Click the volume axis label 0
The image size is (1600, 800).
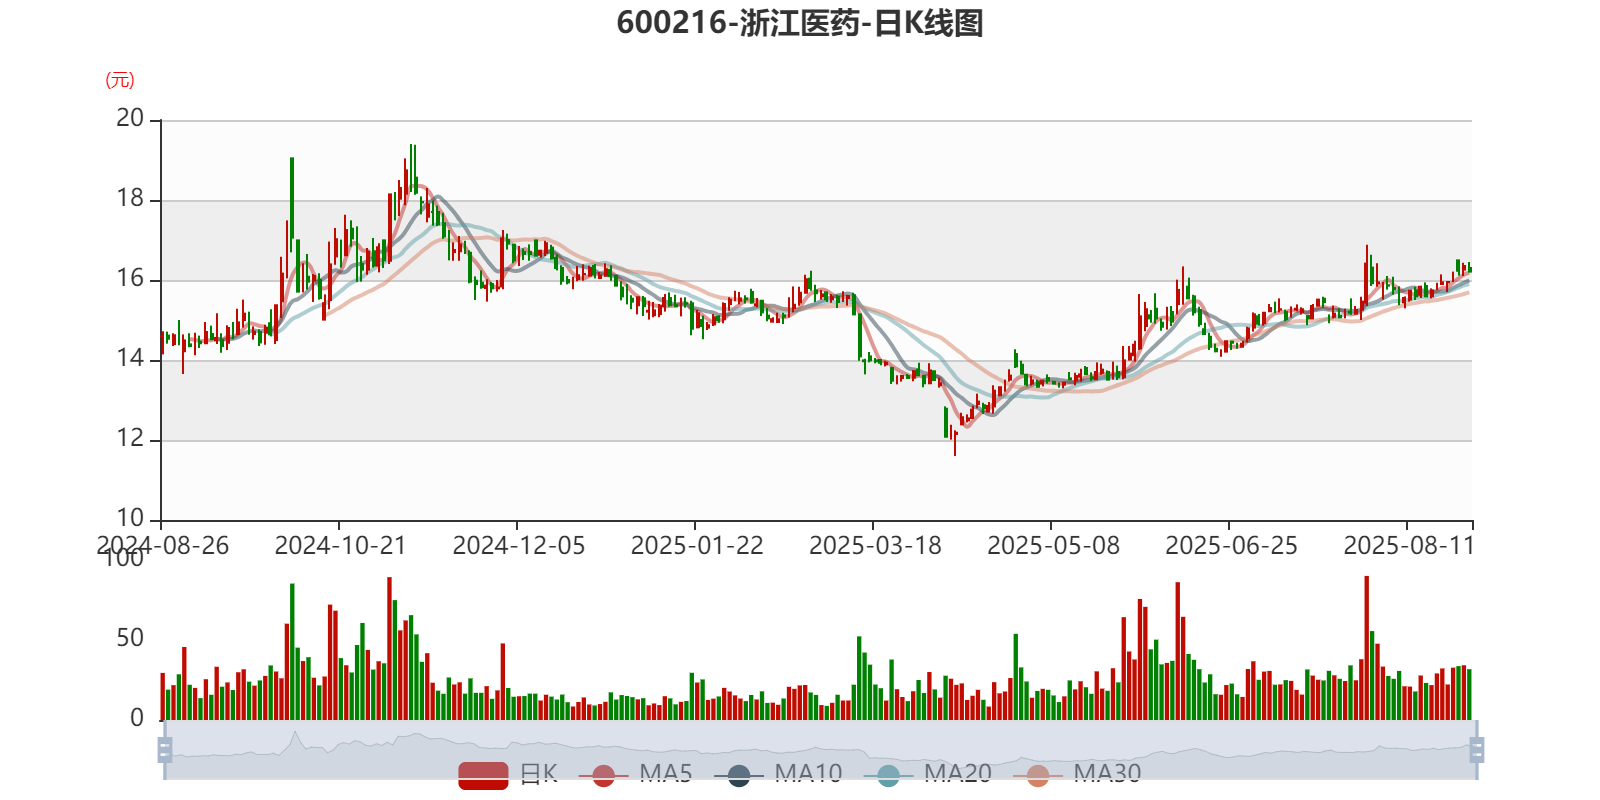[x=137, y=719]
